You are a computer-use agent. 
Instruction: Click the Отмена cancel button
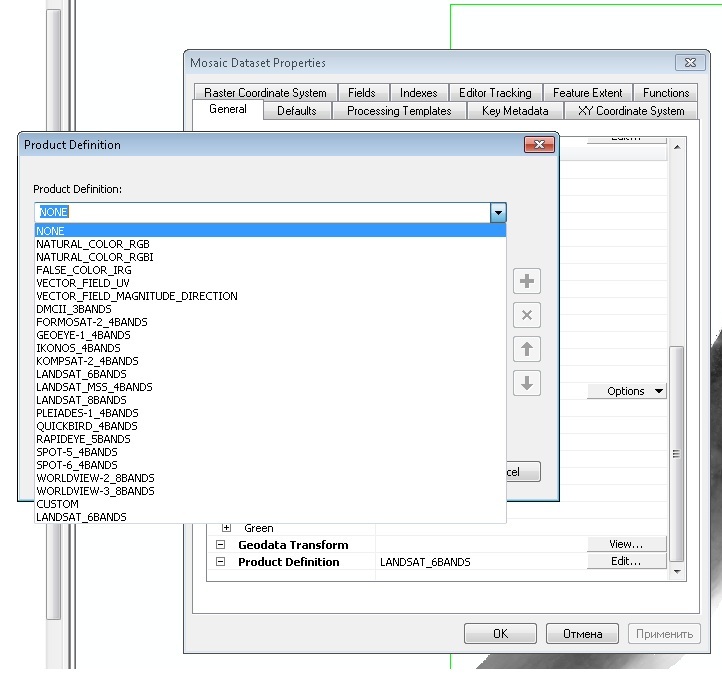tap(582, 634)
